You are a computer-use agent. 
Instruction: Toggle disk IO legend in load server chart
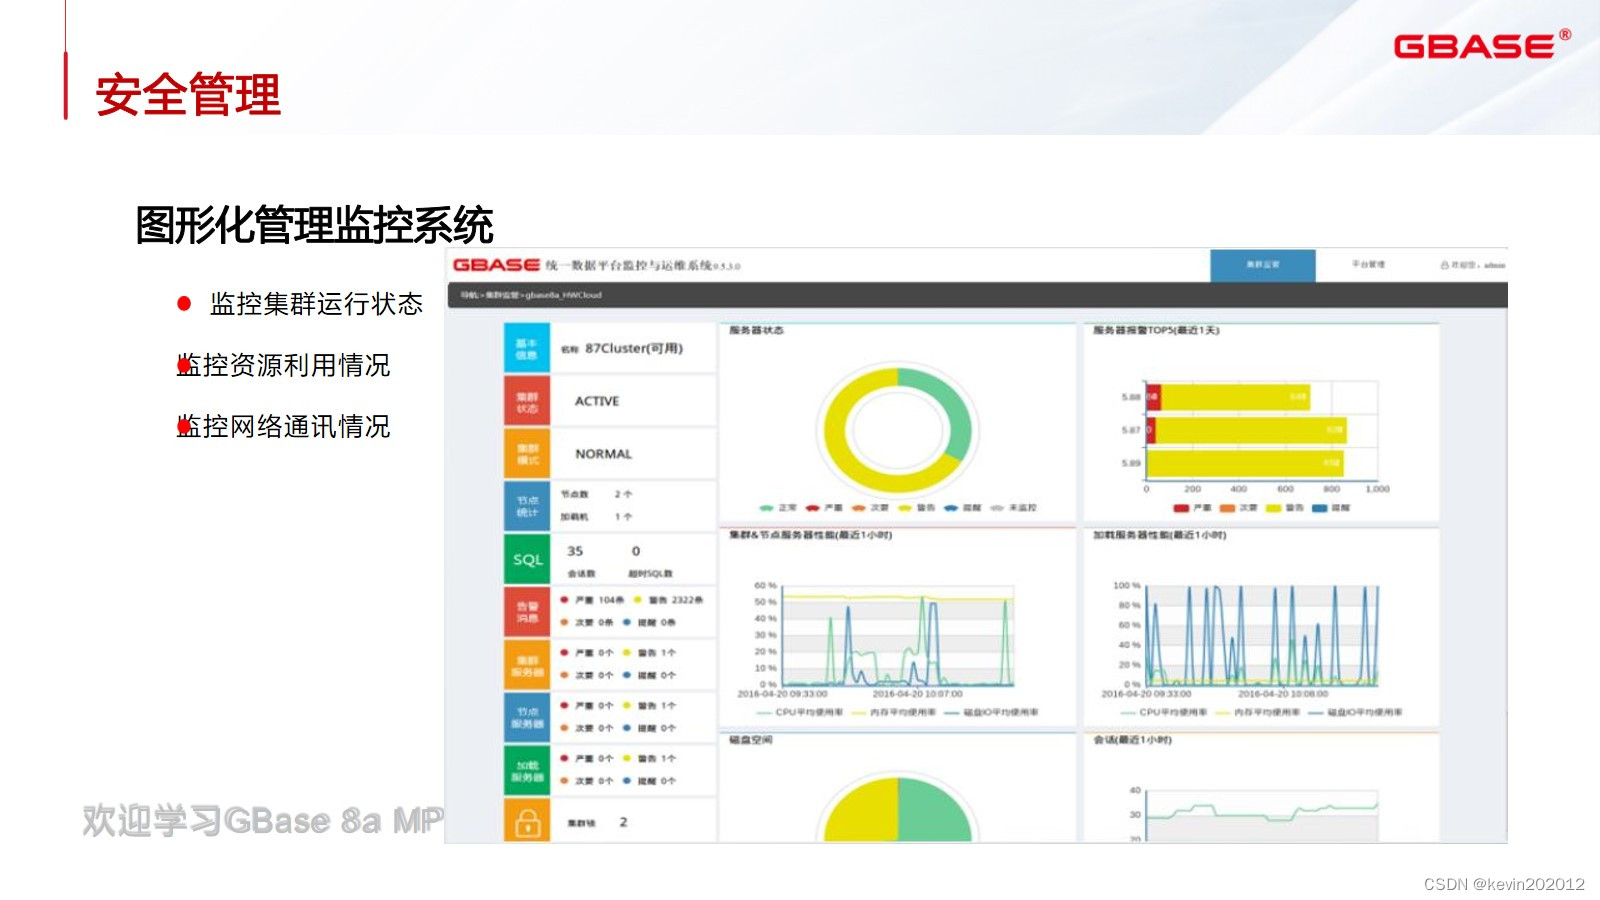point(1355,713)
